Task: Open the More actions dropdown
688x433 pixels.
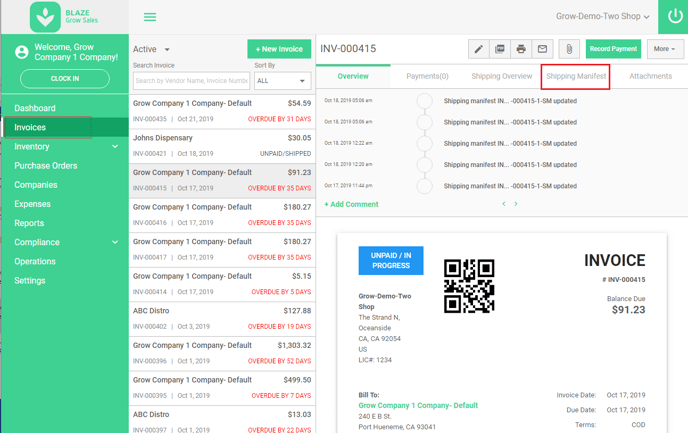Action: [664, 49]
